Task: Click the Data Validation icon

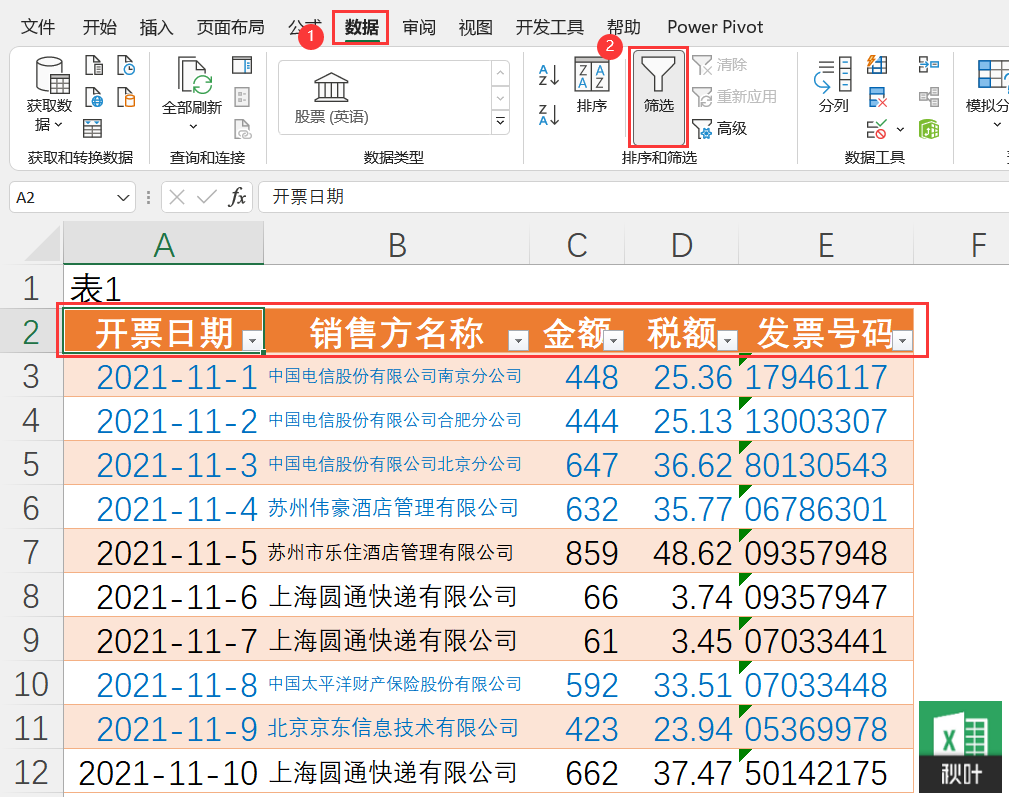Action: point(876,129)
